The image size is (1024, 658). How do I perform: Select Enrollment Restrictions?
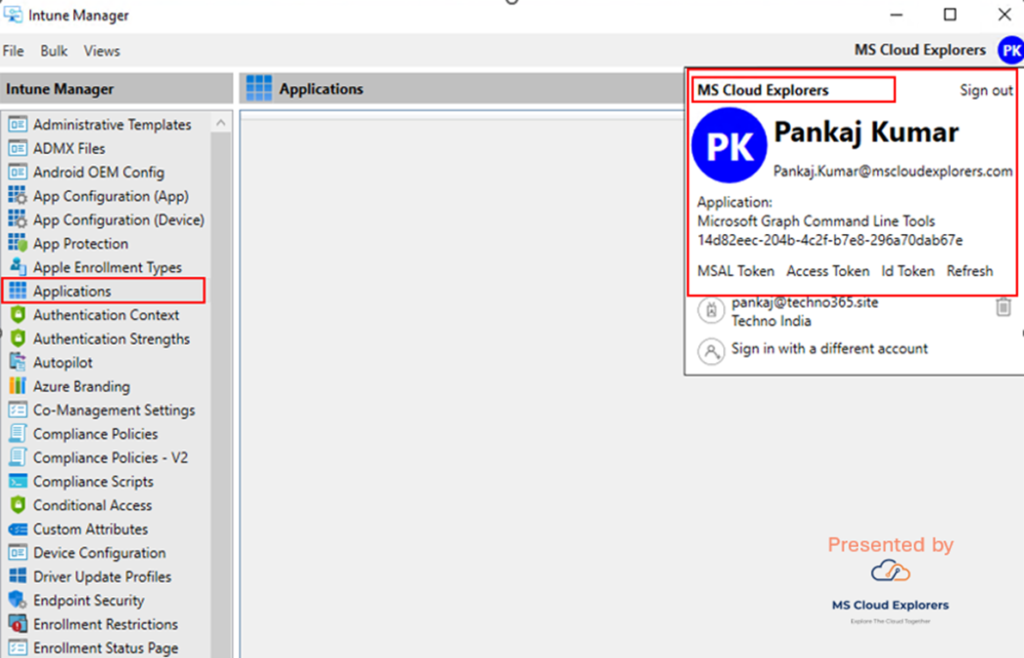click(x=106, y=624)
